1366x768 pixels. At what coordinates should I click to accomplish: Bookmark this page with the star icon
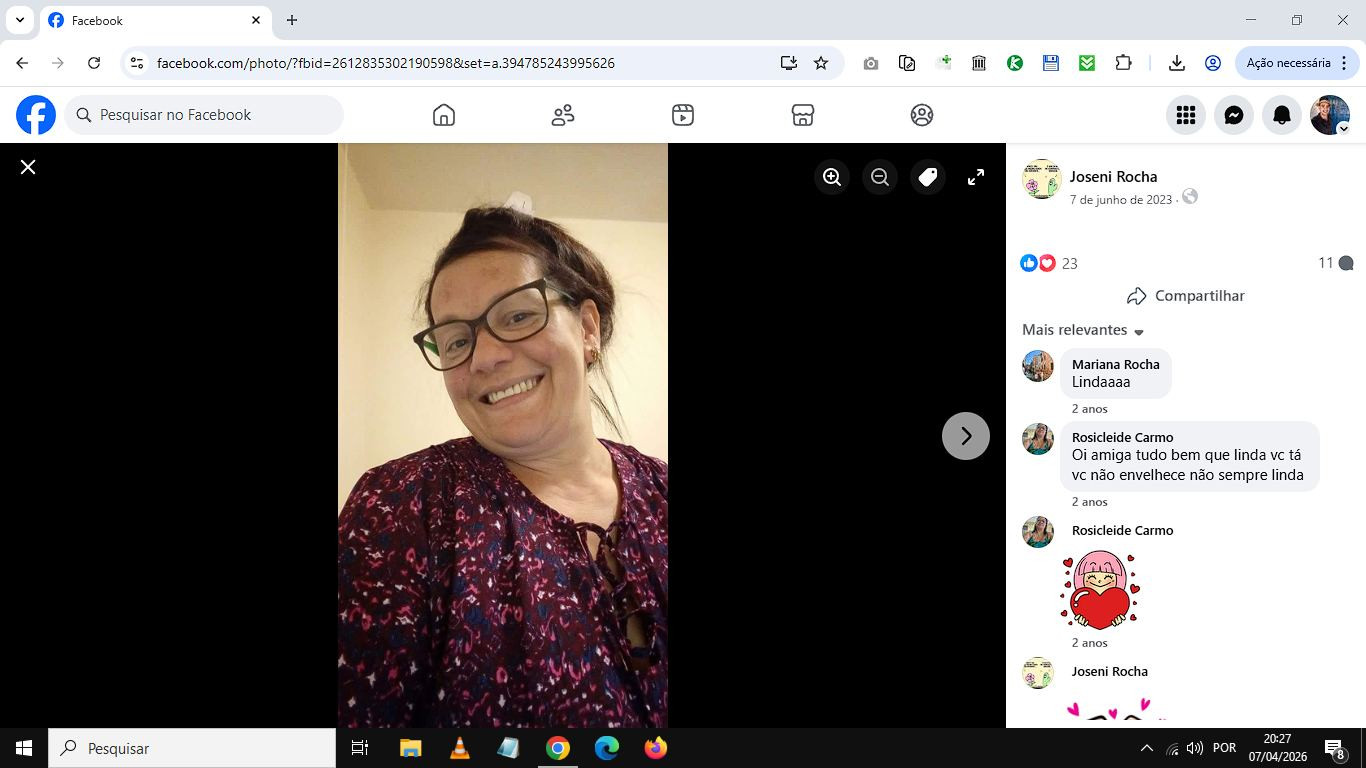pos(821,63)
